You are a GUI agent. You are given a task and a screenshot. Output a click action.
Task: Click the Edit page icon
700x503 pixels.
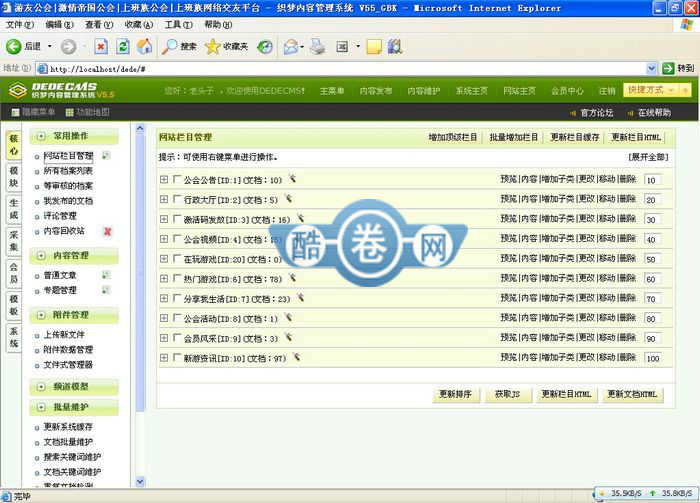342,46
